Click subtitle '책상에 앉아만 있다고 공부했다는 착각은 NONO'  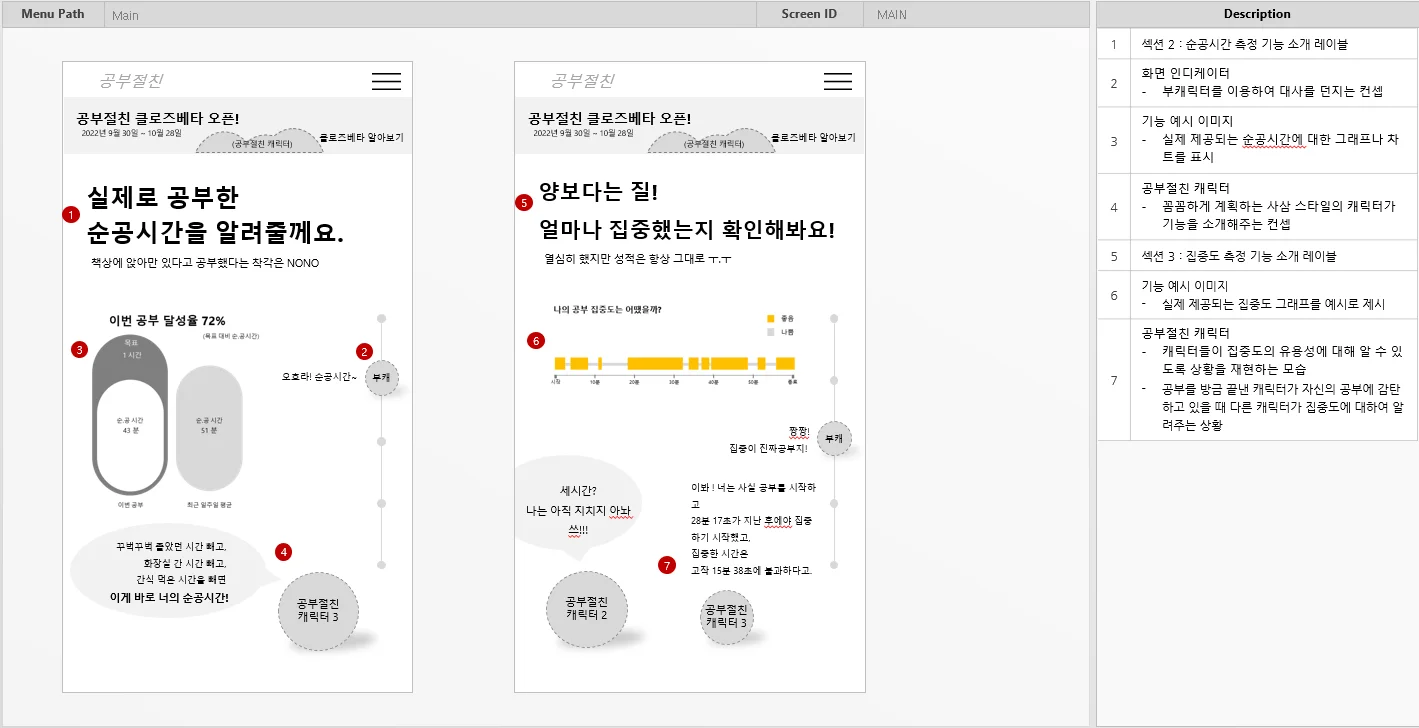[x=205, y=263]
